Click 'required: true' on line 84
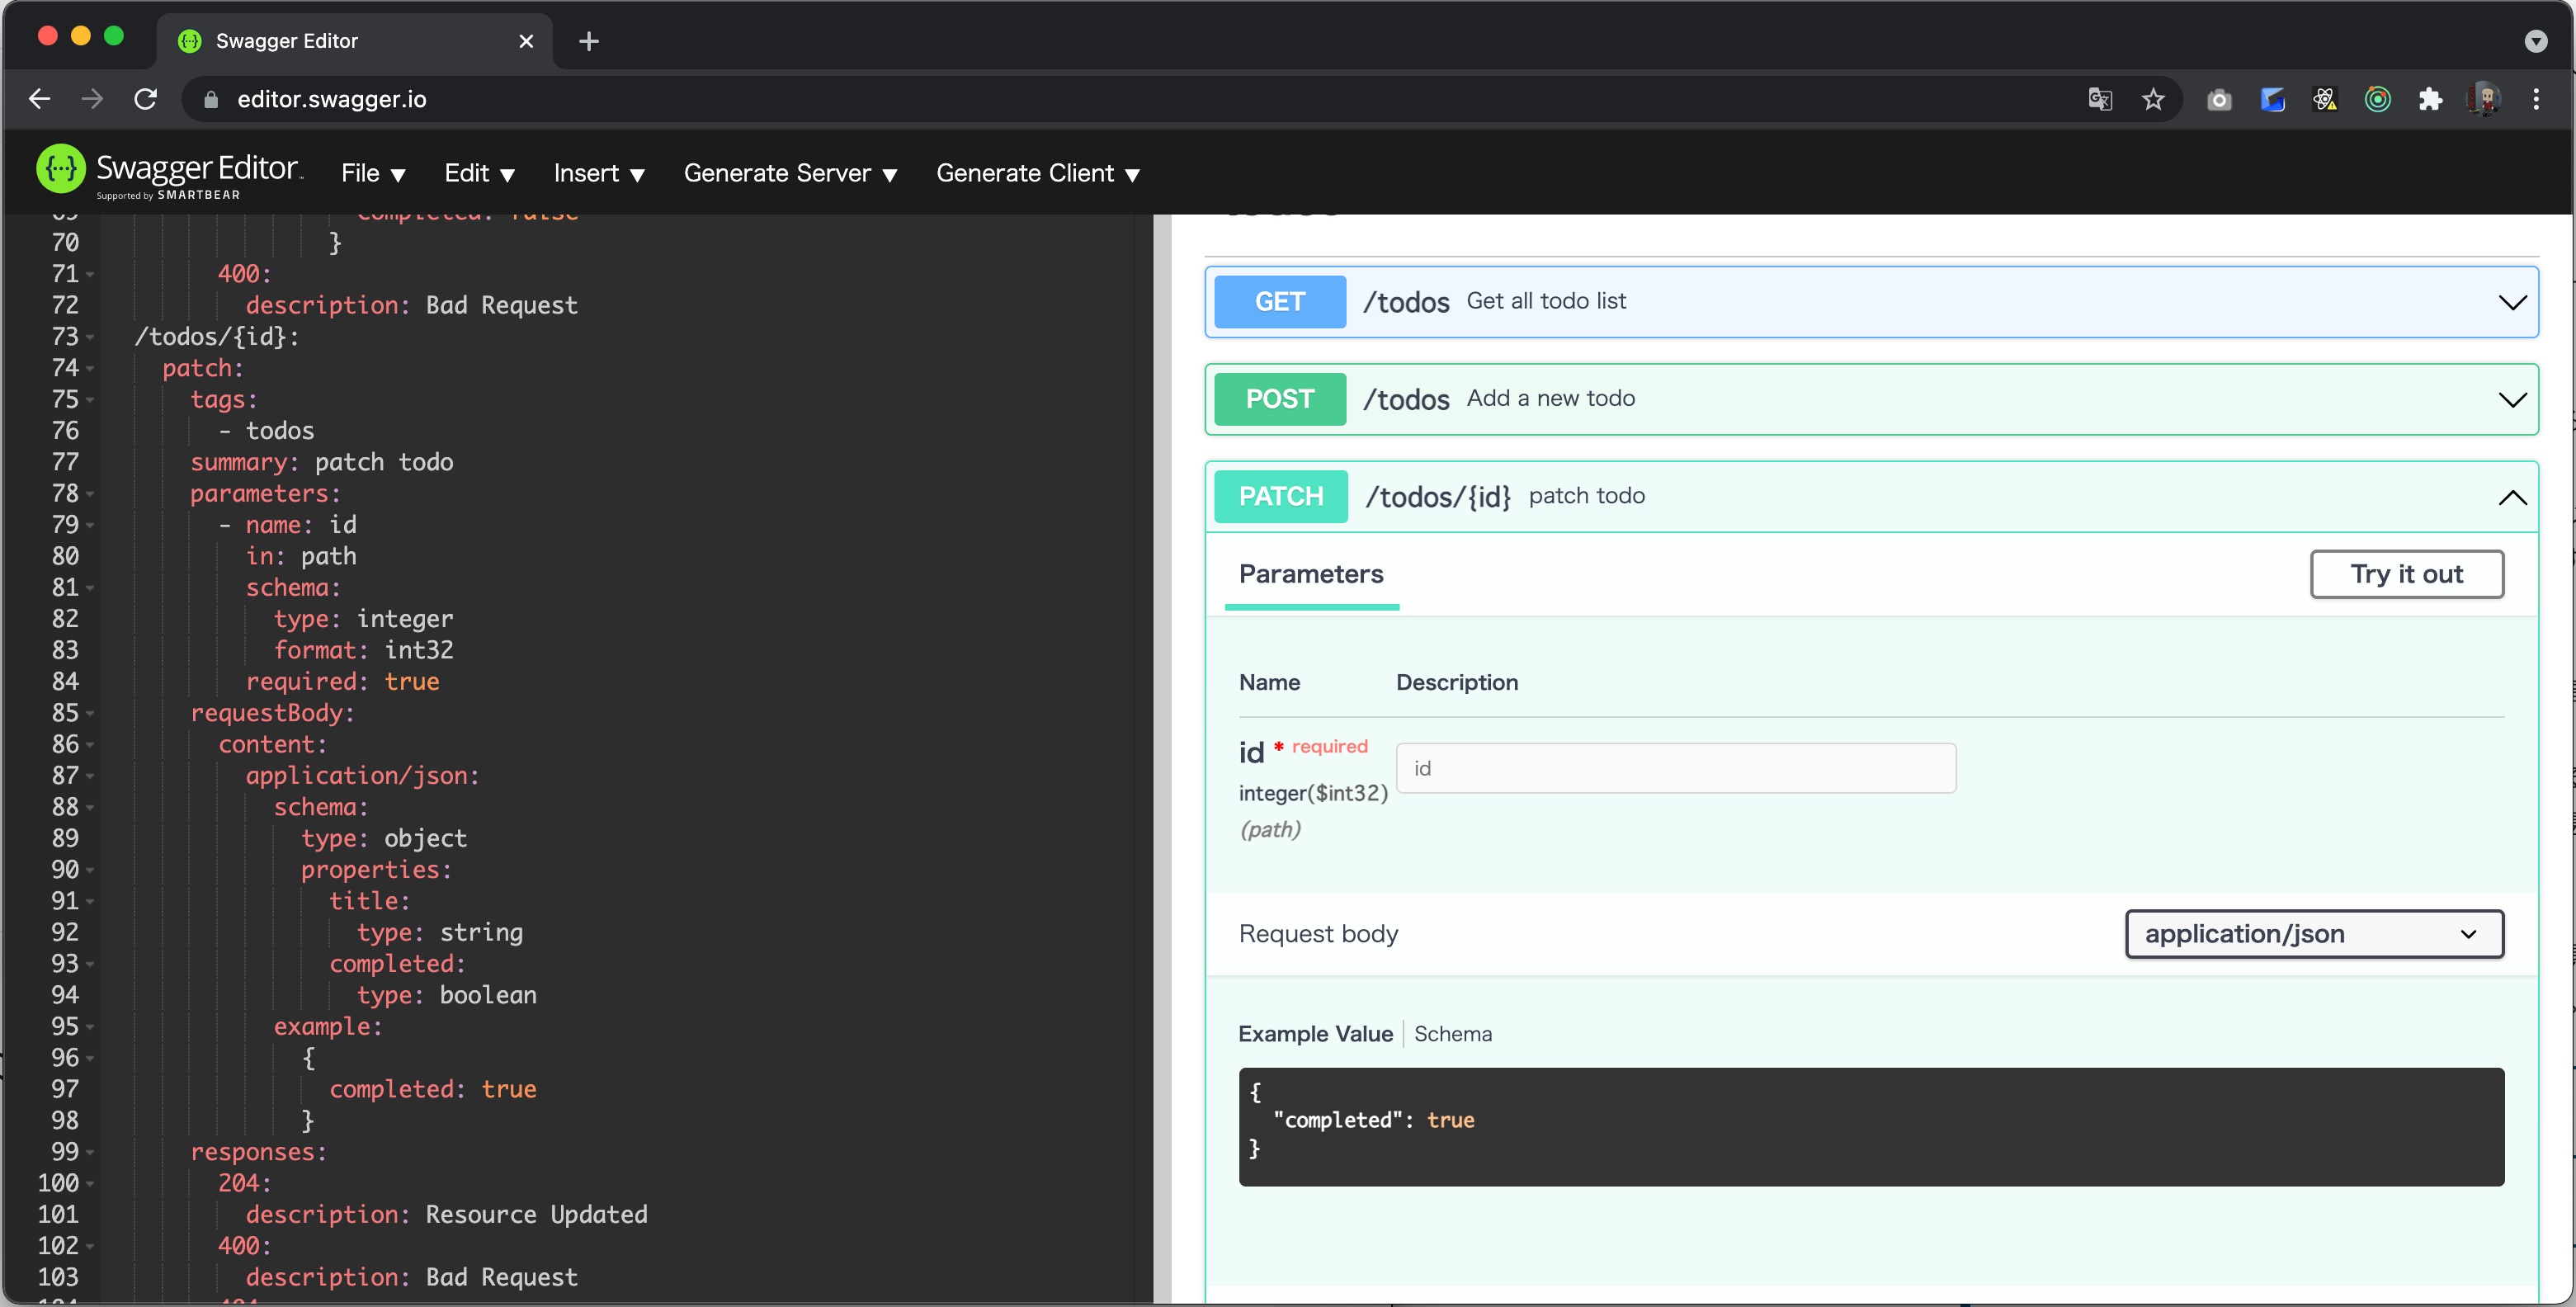The image size is (2576, 1307). (x=343, y=682)
